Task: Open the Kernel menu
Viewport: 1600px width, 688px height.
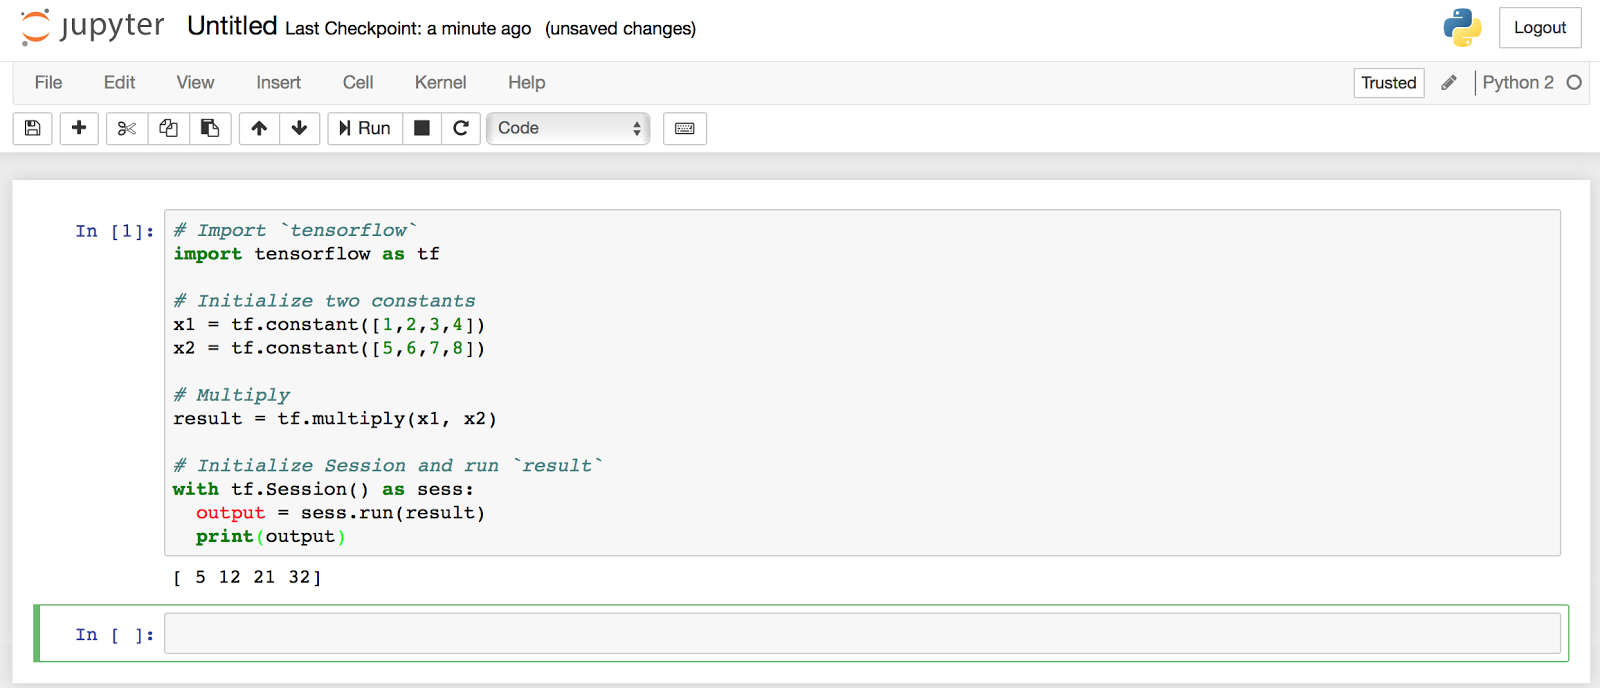Action: (440, 83)
